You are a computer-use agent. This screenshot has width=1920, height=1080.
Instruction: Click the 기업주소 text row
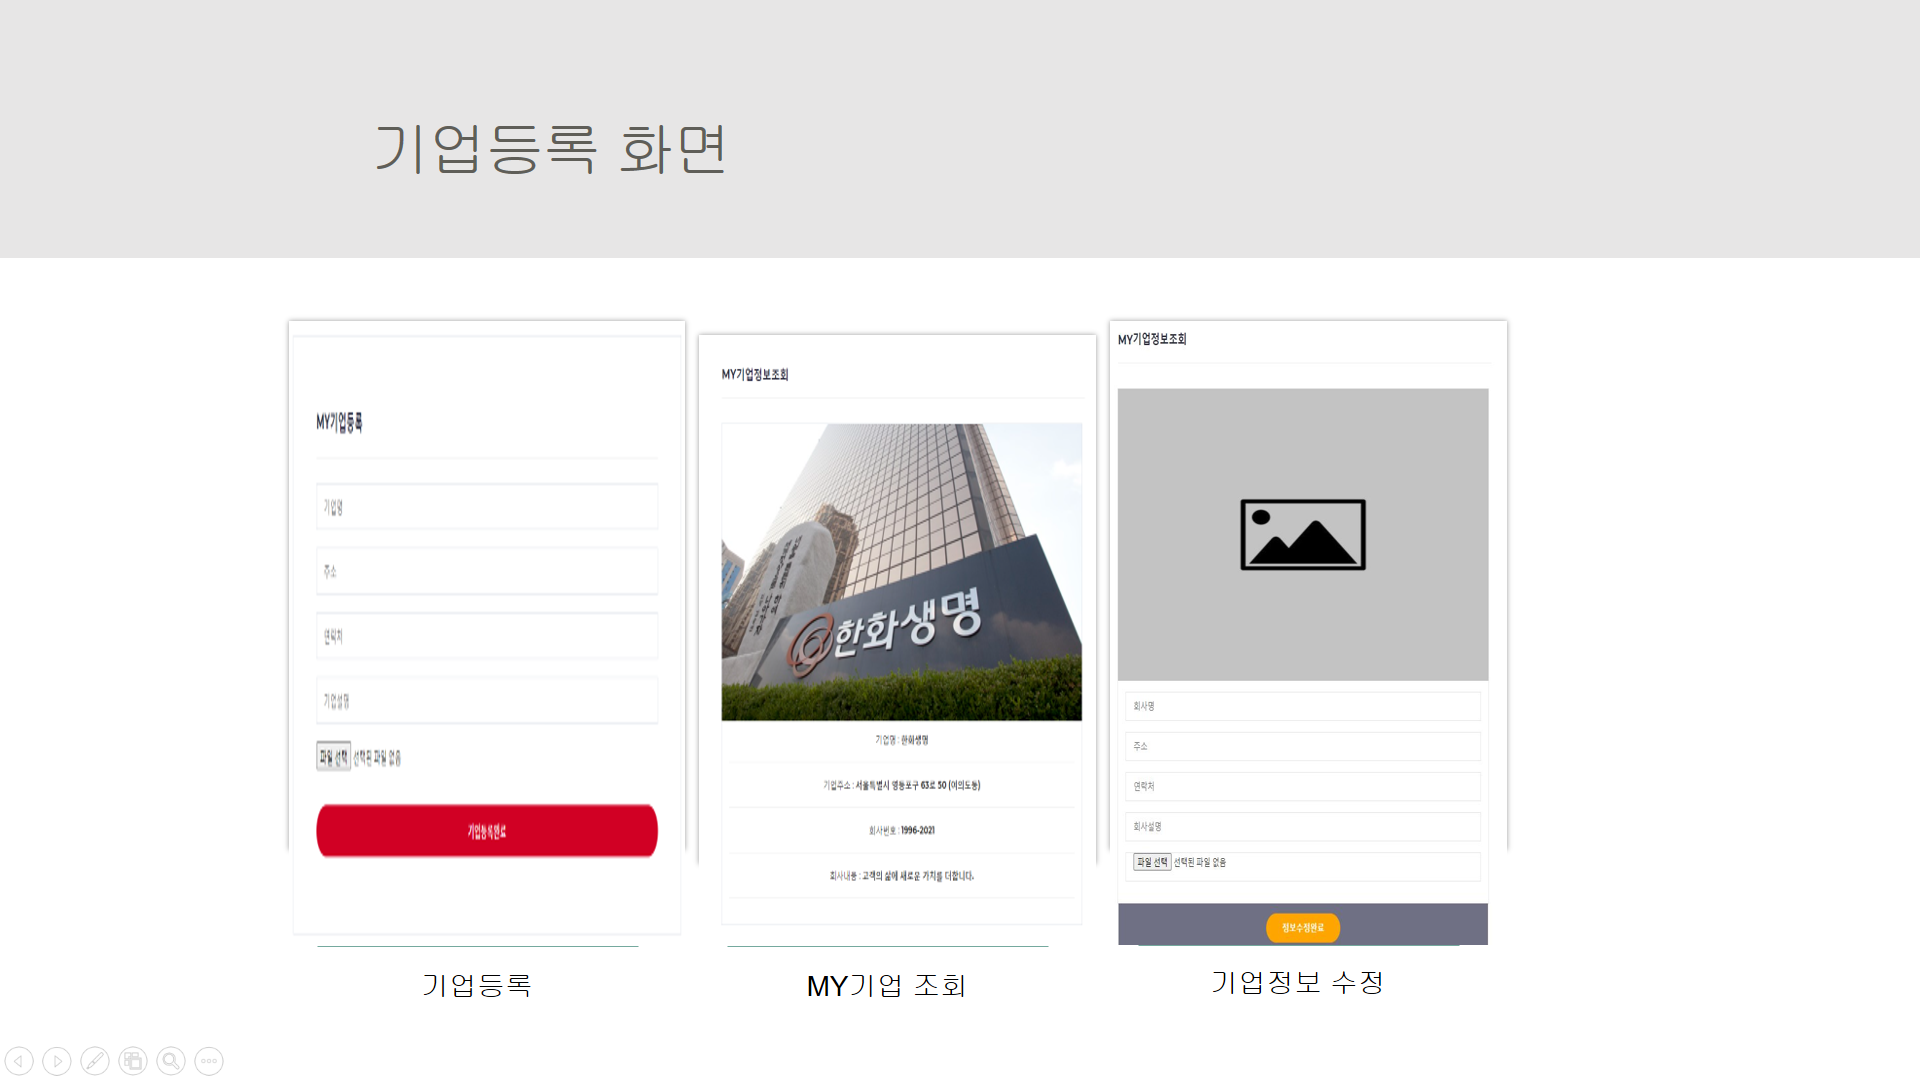901,785
